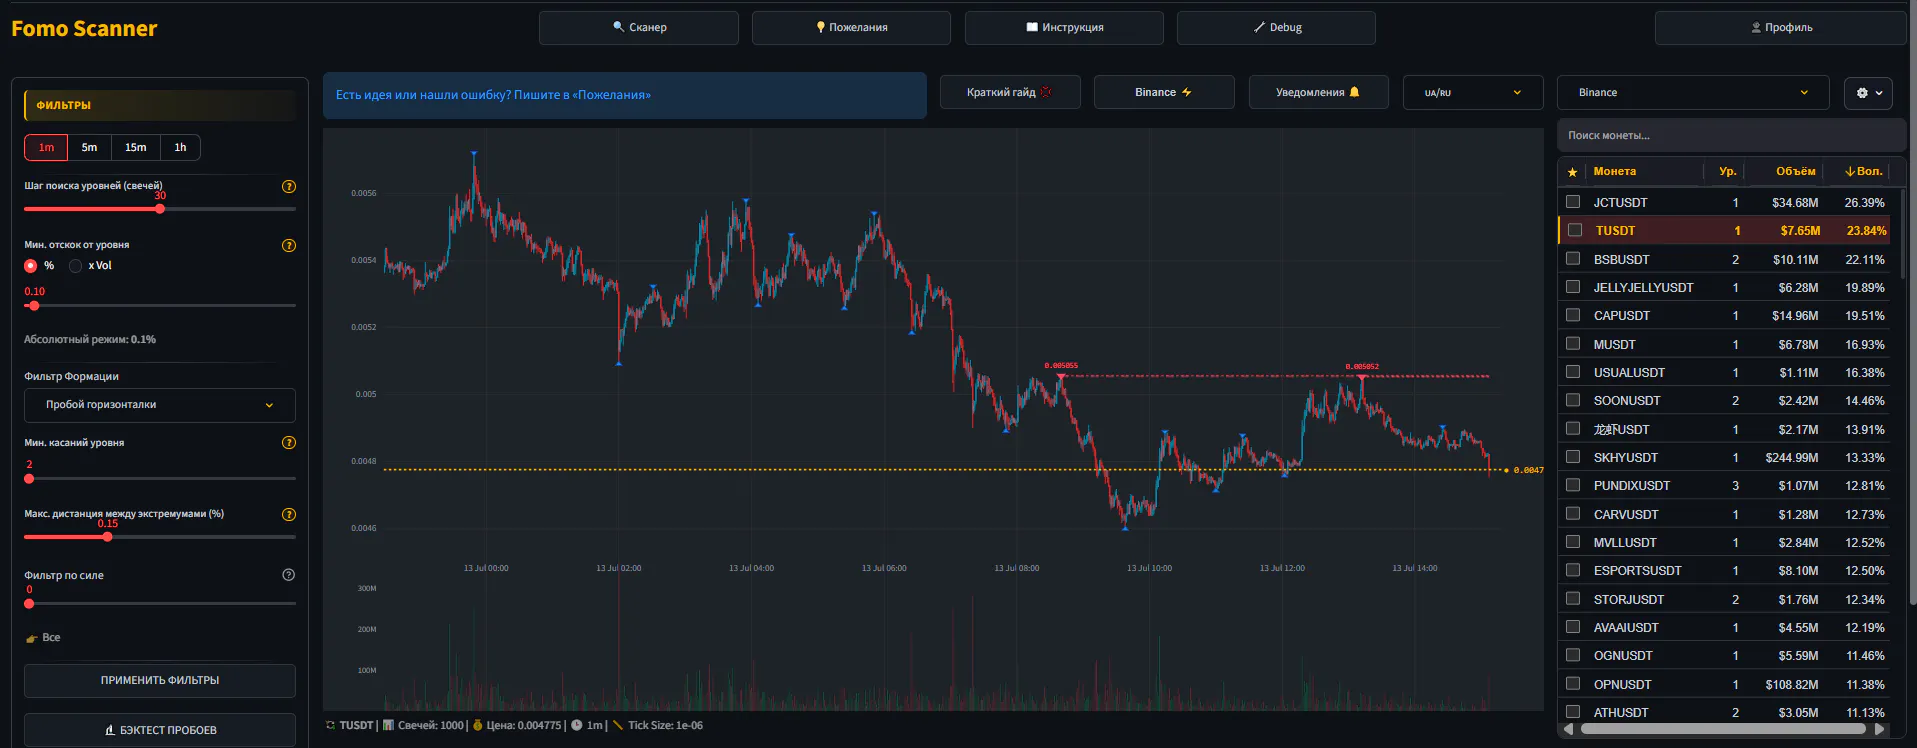Check the CAPUSDT row checkbox
Screen dimensions: 1917x748
[x=1573, y=315]
